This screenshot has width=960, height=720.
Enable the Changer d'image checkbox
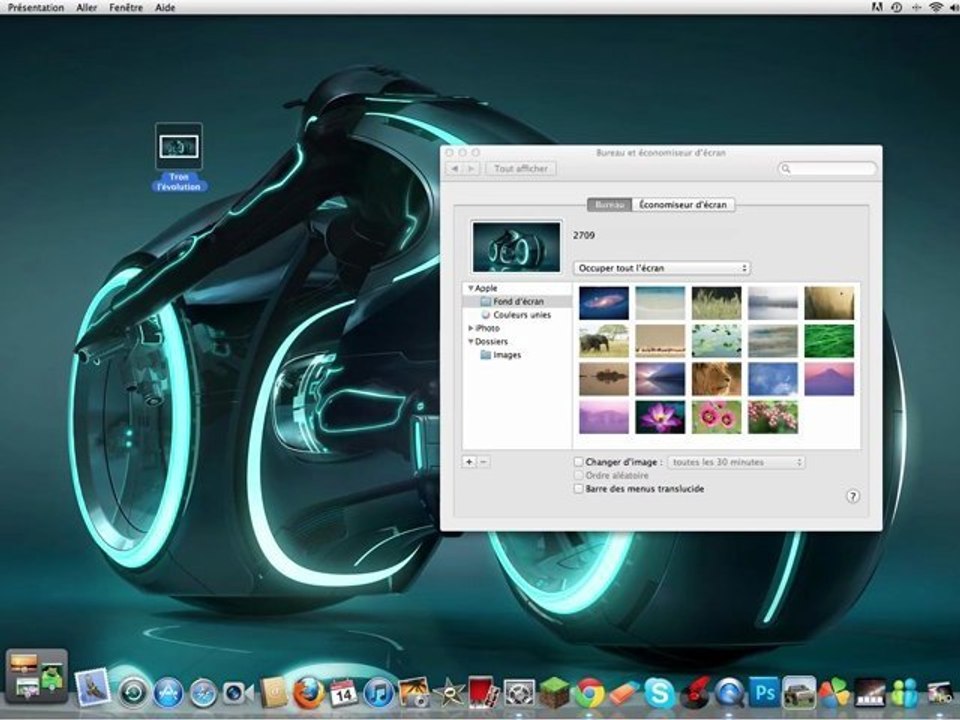[x=578, y=462]
